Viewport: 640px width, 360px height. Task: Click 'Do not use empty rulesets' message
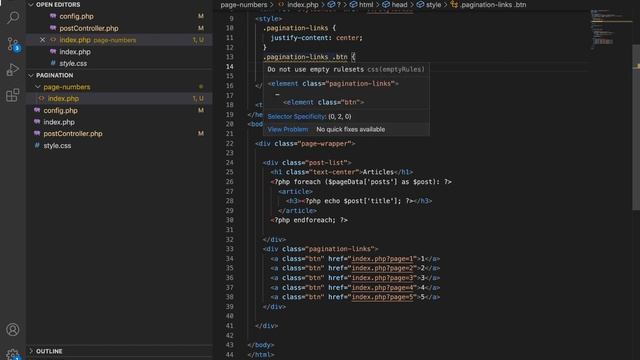pos(316,69)
